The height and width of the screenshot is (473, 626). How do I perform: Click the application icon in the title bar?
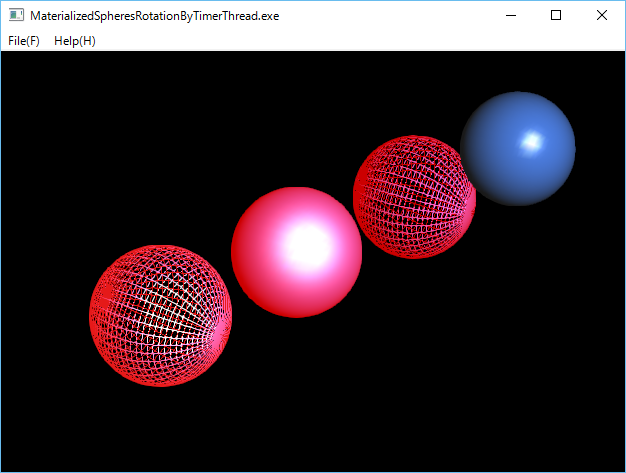click(x=16, y=16)
